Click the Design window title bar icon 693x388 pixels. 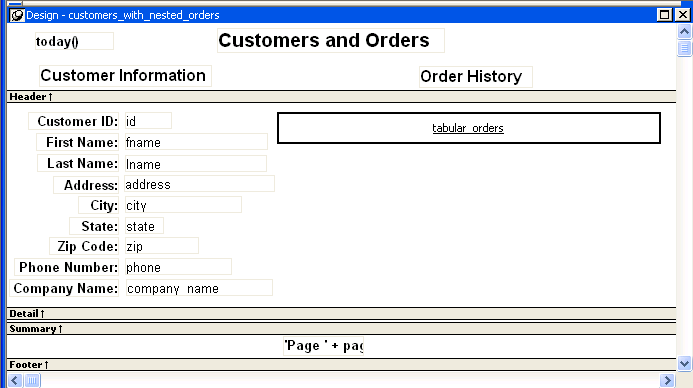tap(17, 15)
